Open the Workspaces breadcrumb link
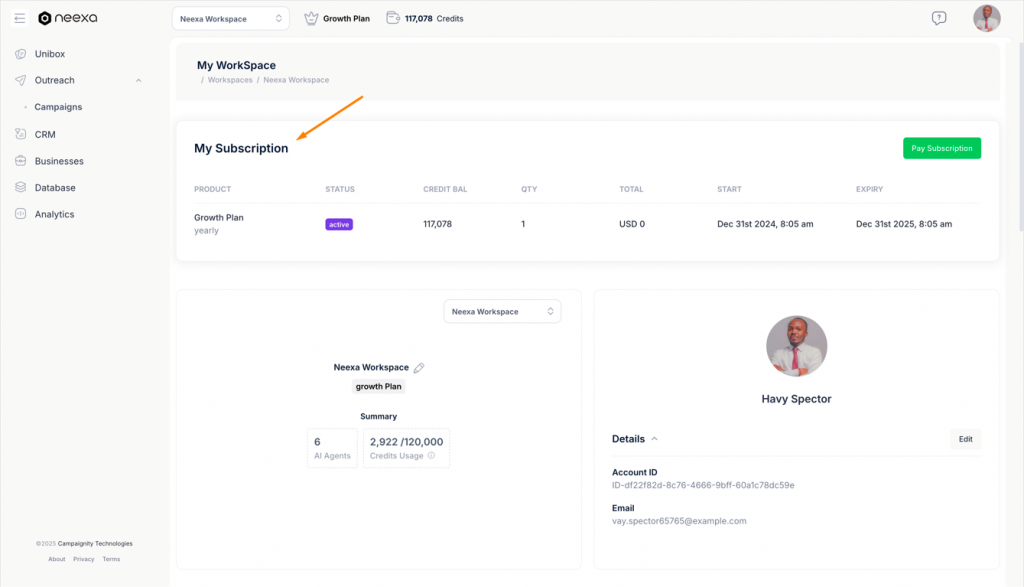The image size is (1024, 587). coord(230,79)
